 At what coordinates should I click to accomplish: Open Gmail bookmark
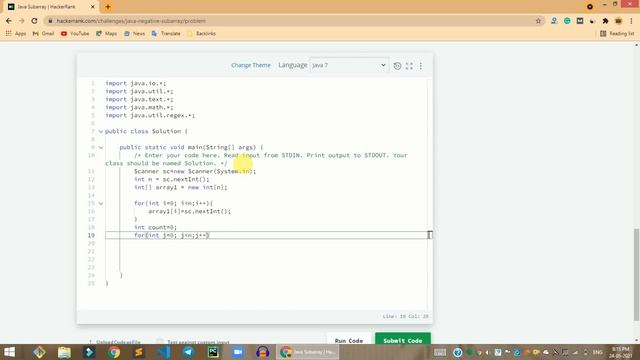pos(43,33)
